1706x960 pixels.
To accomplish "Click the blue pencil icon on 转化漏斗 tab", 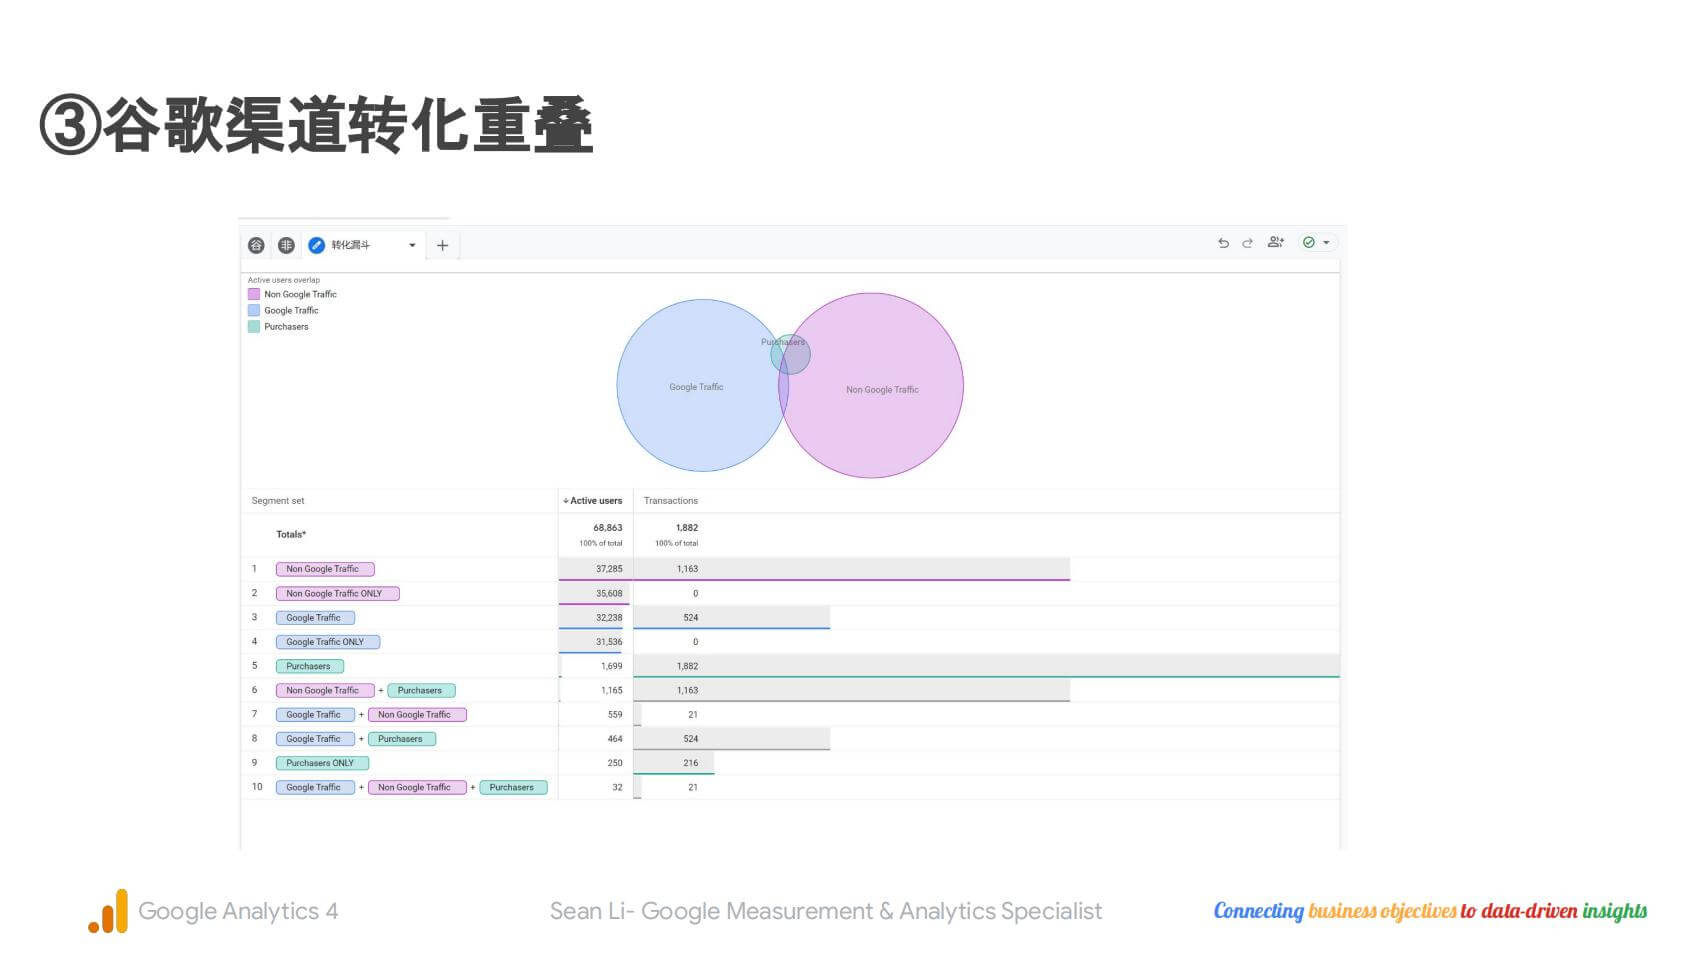I will [317, 245].
